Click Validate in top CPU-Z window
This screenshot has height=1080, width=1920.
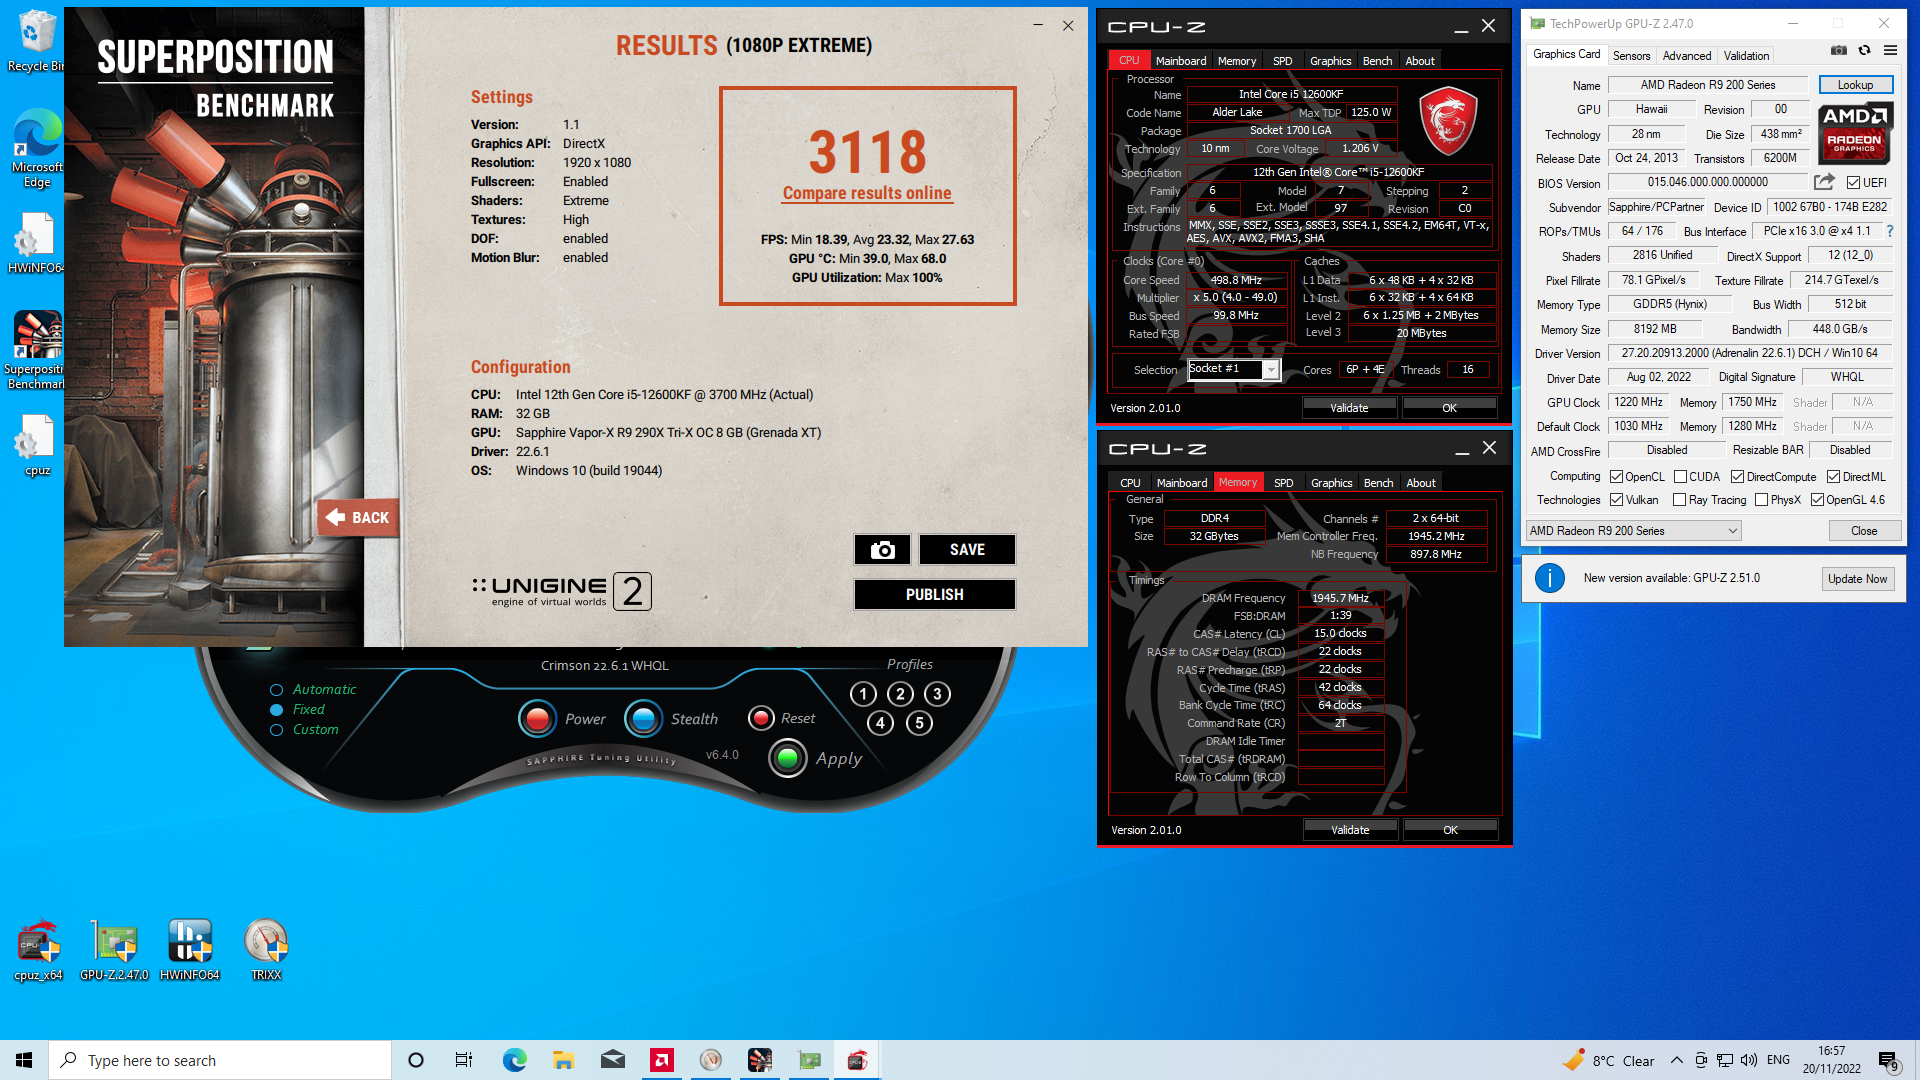pos(1349,408)
